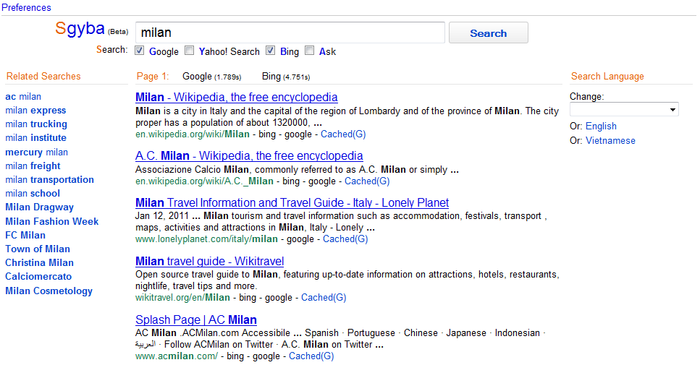Focus the search box containing milan
The height and width of the screenshot is (365, 700).
[290, 33]
